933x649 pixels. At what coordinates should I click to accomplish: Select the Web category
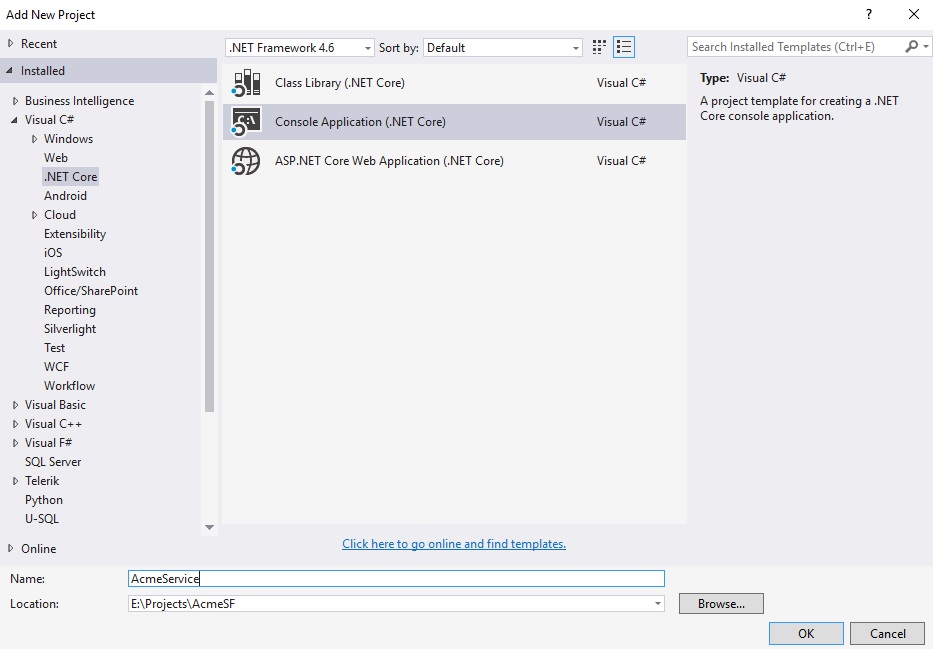click(x=56, y=158)
